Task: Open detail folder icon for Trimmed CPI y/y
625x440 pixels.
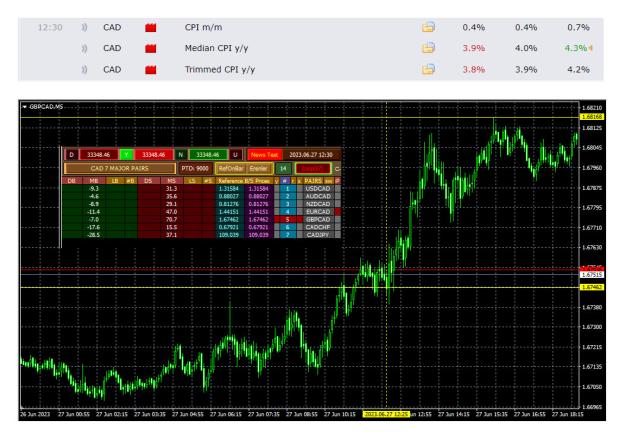Action: [x=428, y=69]
